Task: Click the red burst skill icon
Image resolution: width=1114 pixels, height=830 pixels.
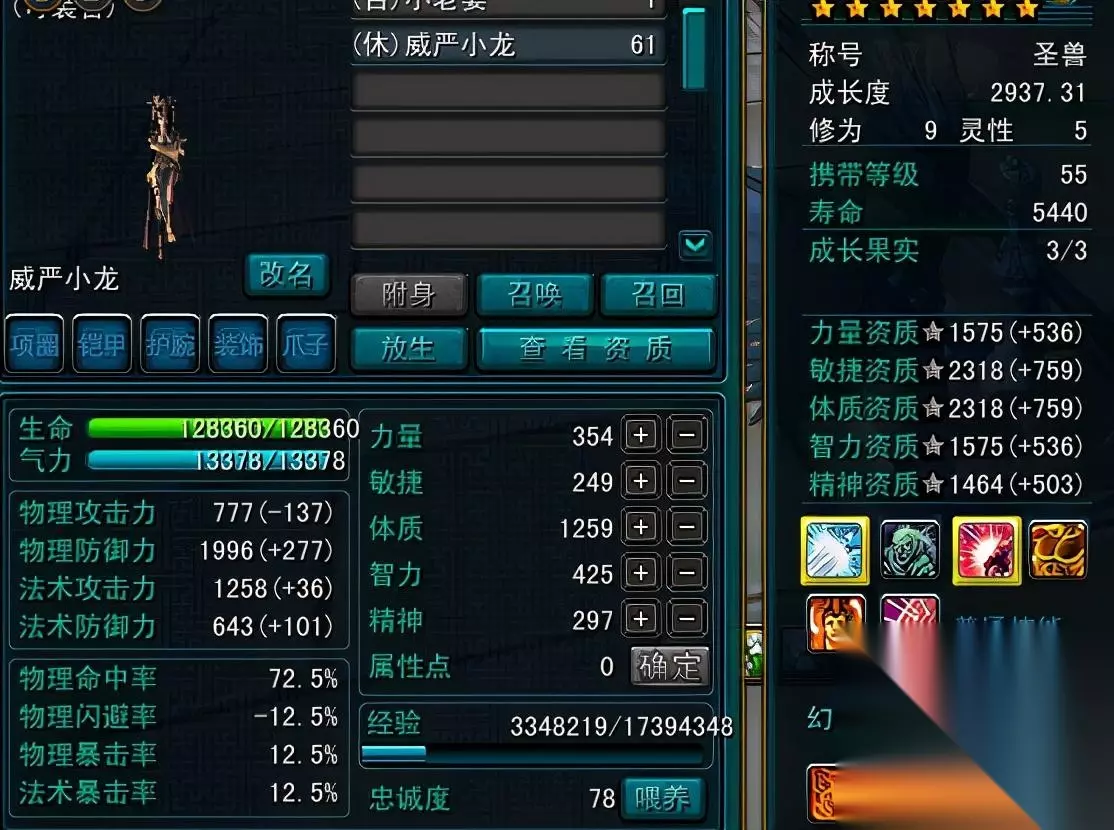Action: [x=986, y=551]
